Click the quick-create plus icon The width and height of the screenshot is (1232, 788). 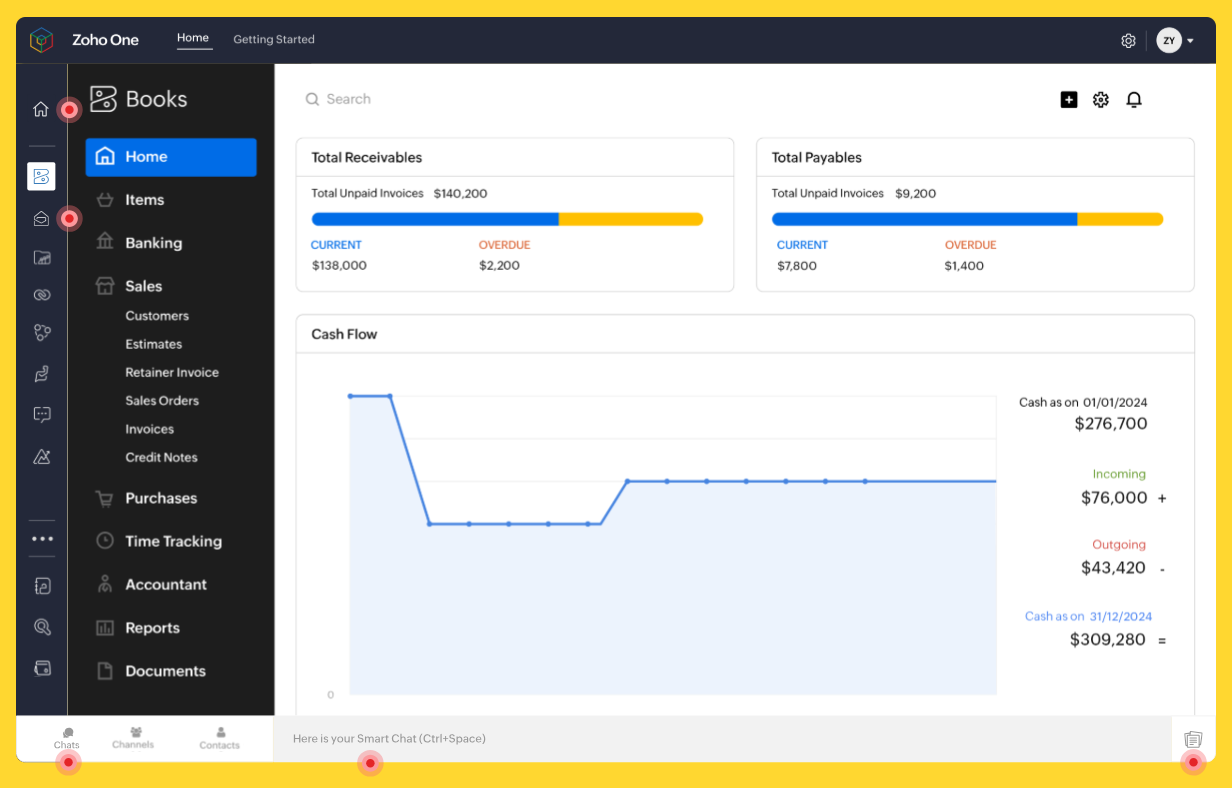(1069, 99)
